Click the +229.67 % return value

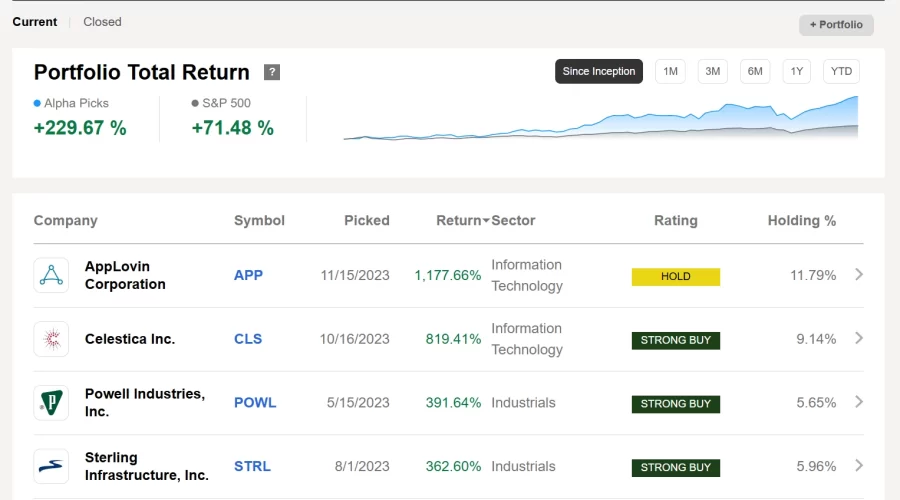80,127
